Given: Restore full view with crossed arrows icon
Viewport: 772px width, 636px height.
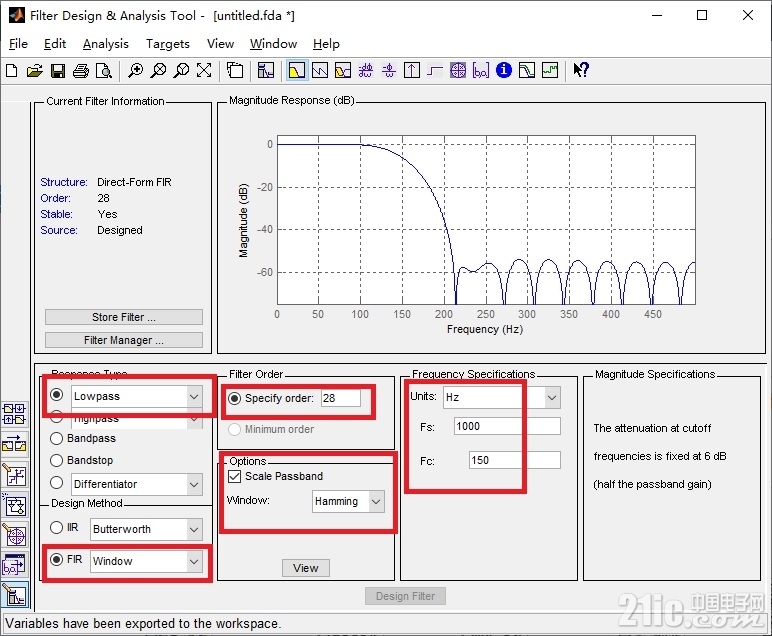Looking at the screenshot, I should (x=204, y=70).
